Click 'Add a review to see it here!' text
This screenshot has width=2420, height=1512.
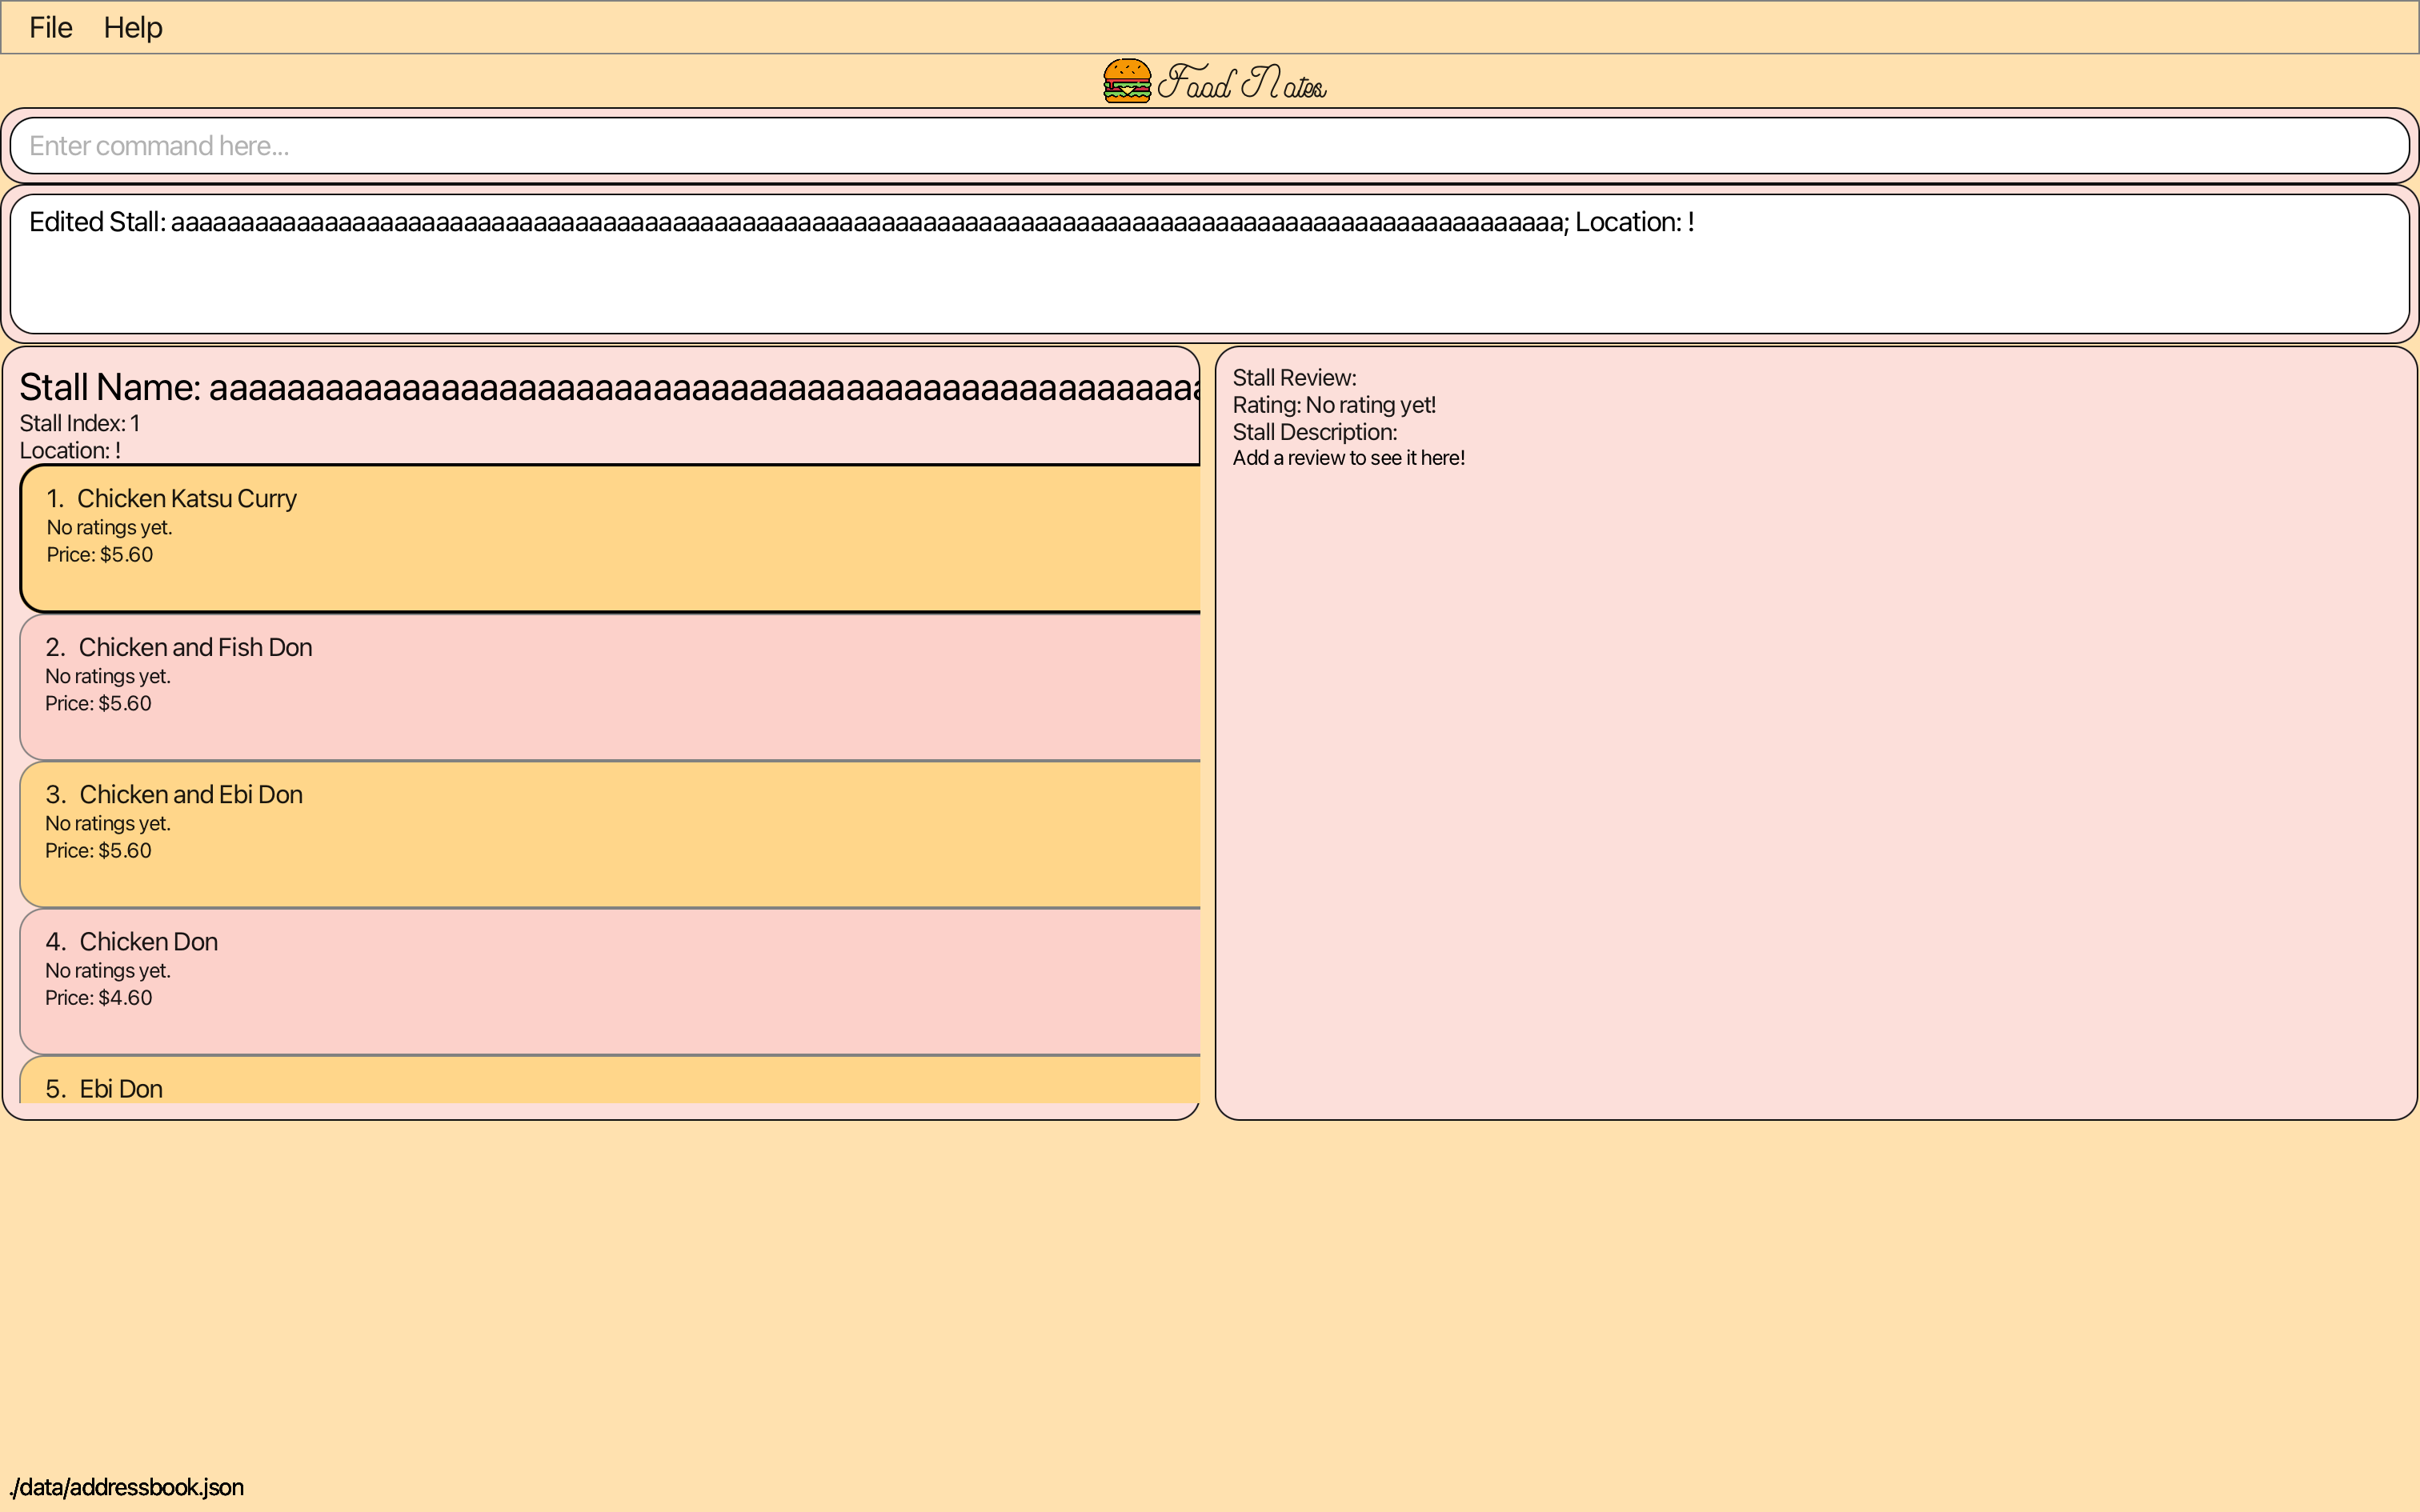click(x=1348, y=458)
